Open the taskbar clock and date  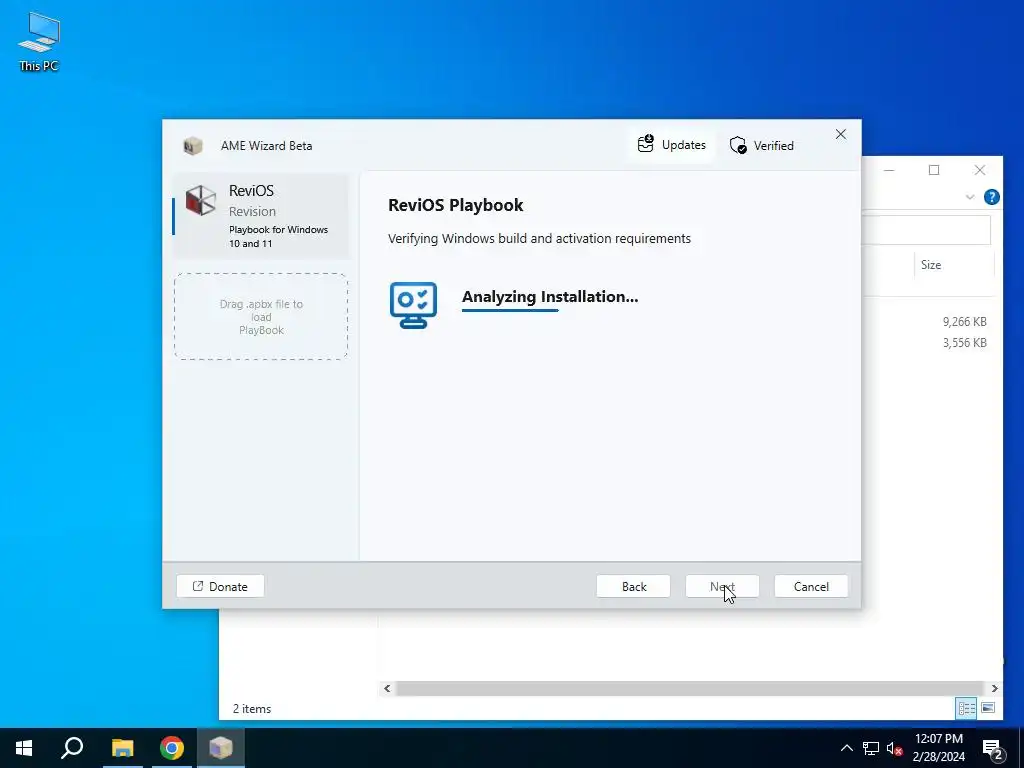(939, 748)
